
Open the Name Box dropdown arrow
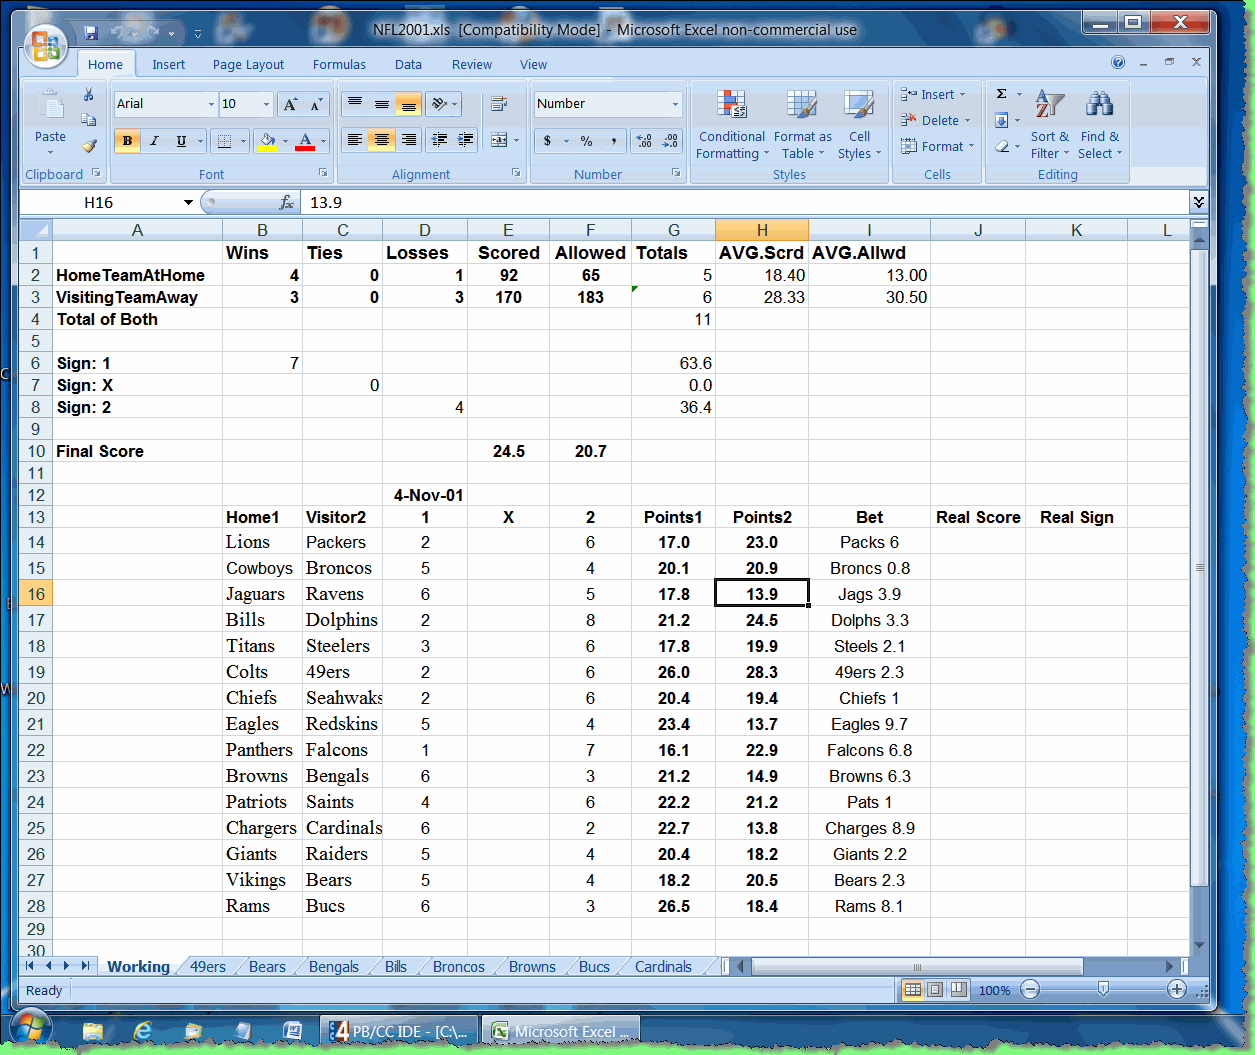[x=188, y=203]
